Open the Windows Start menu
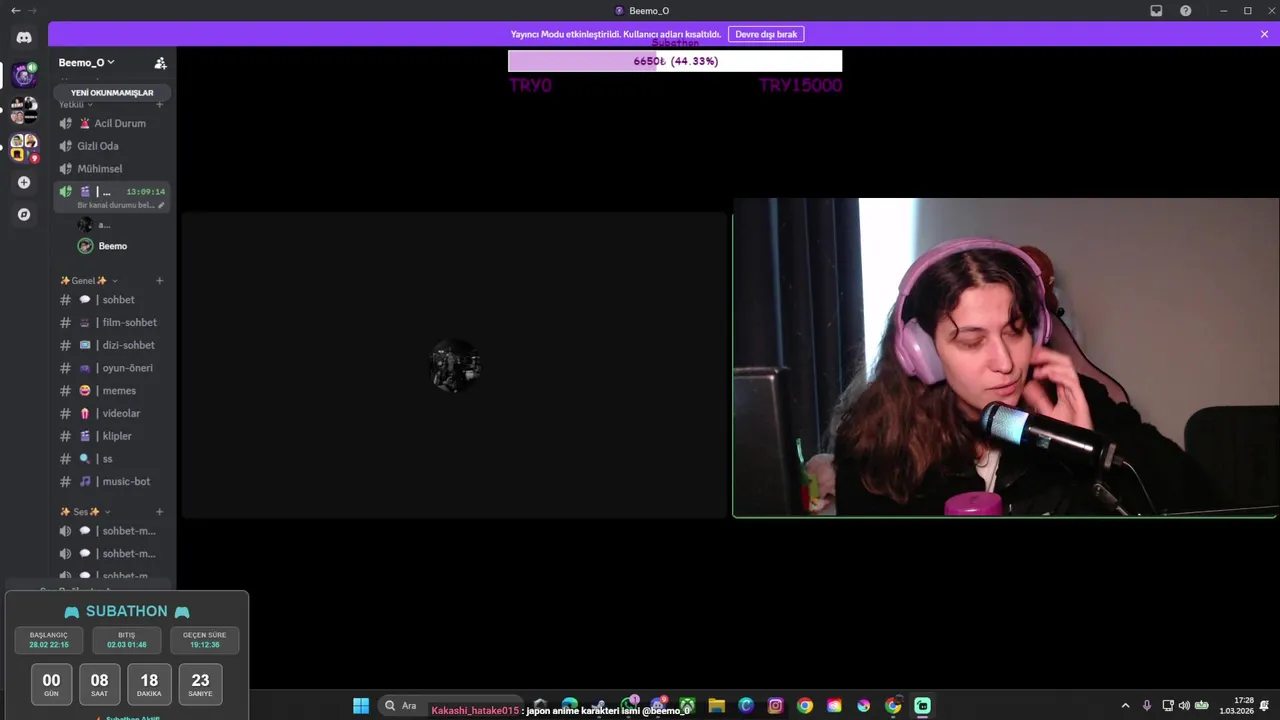1280x720 pixels. (x=361, y=706)
